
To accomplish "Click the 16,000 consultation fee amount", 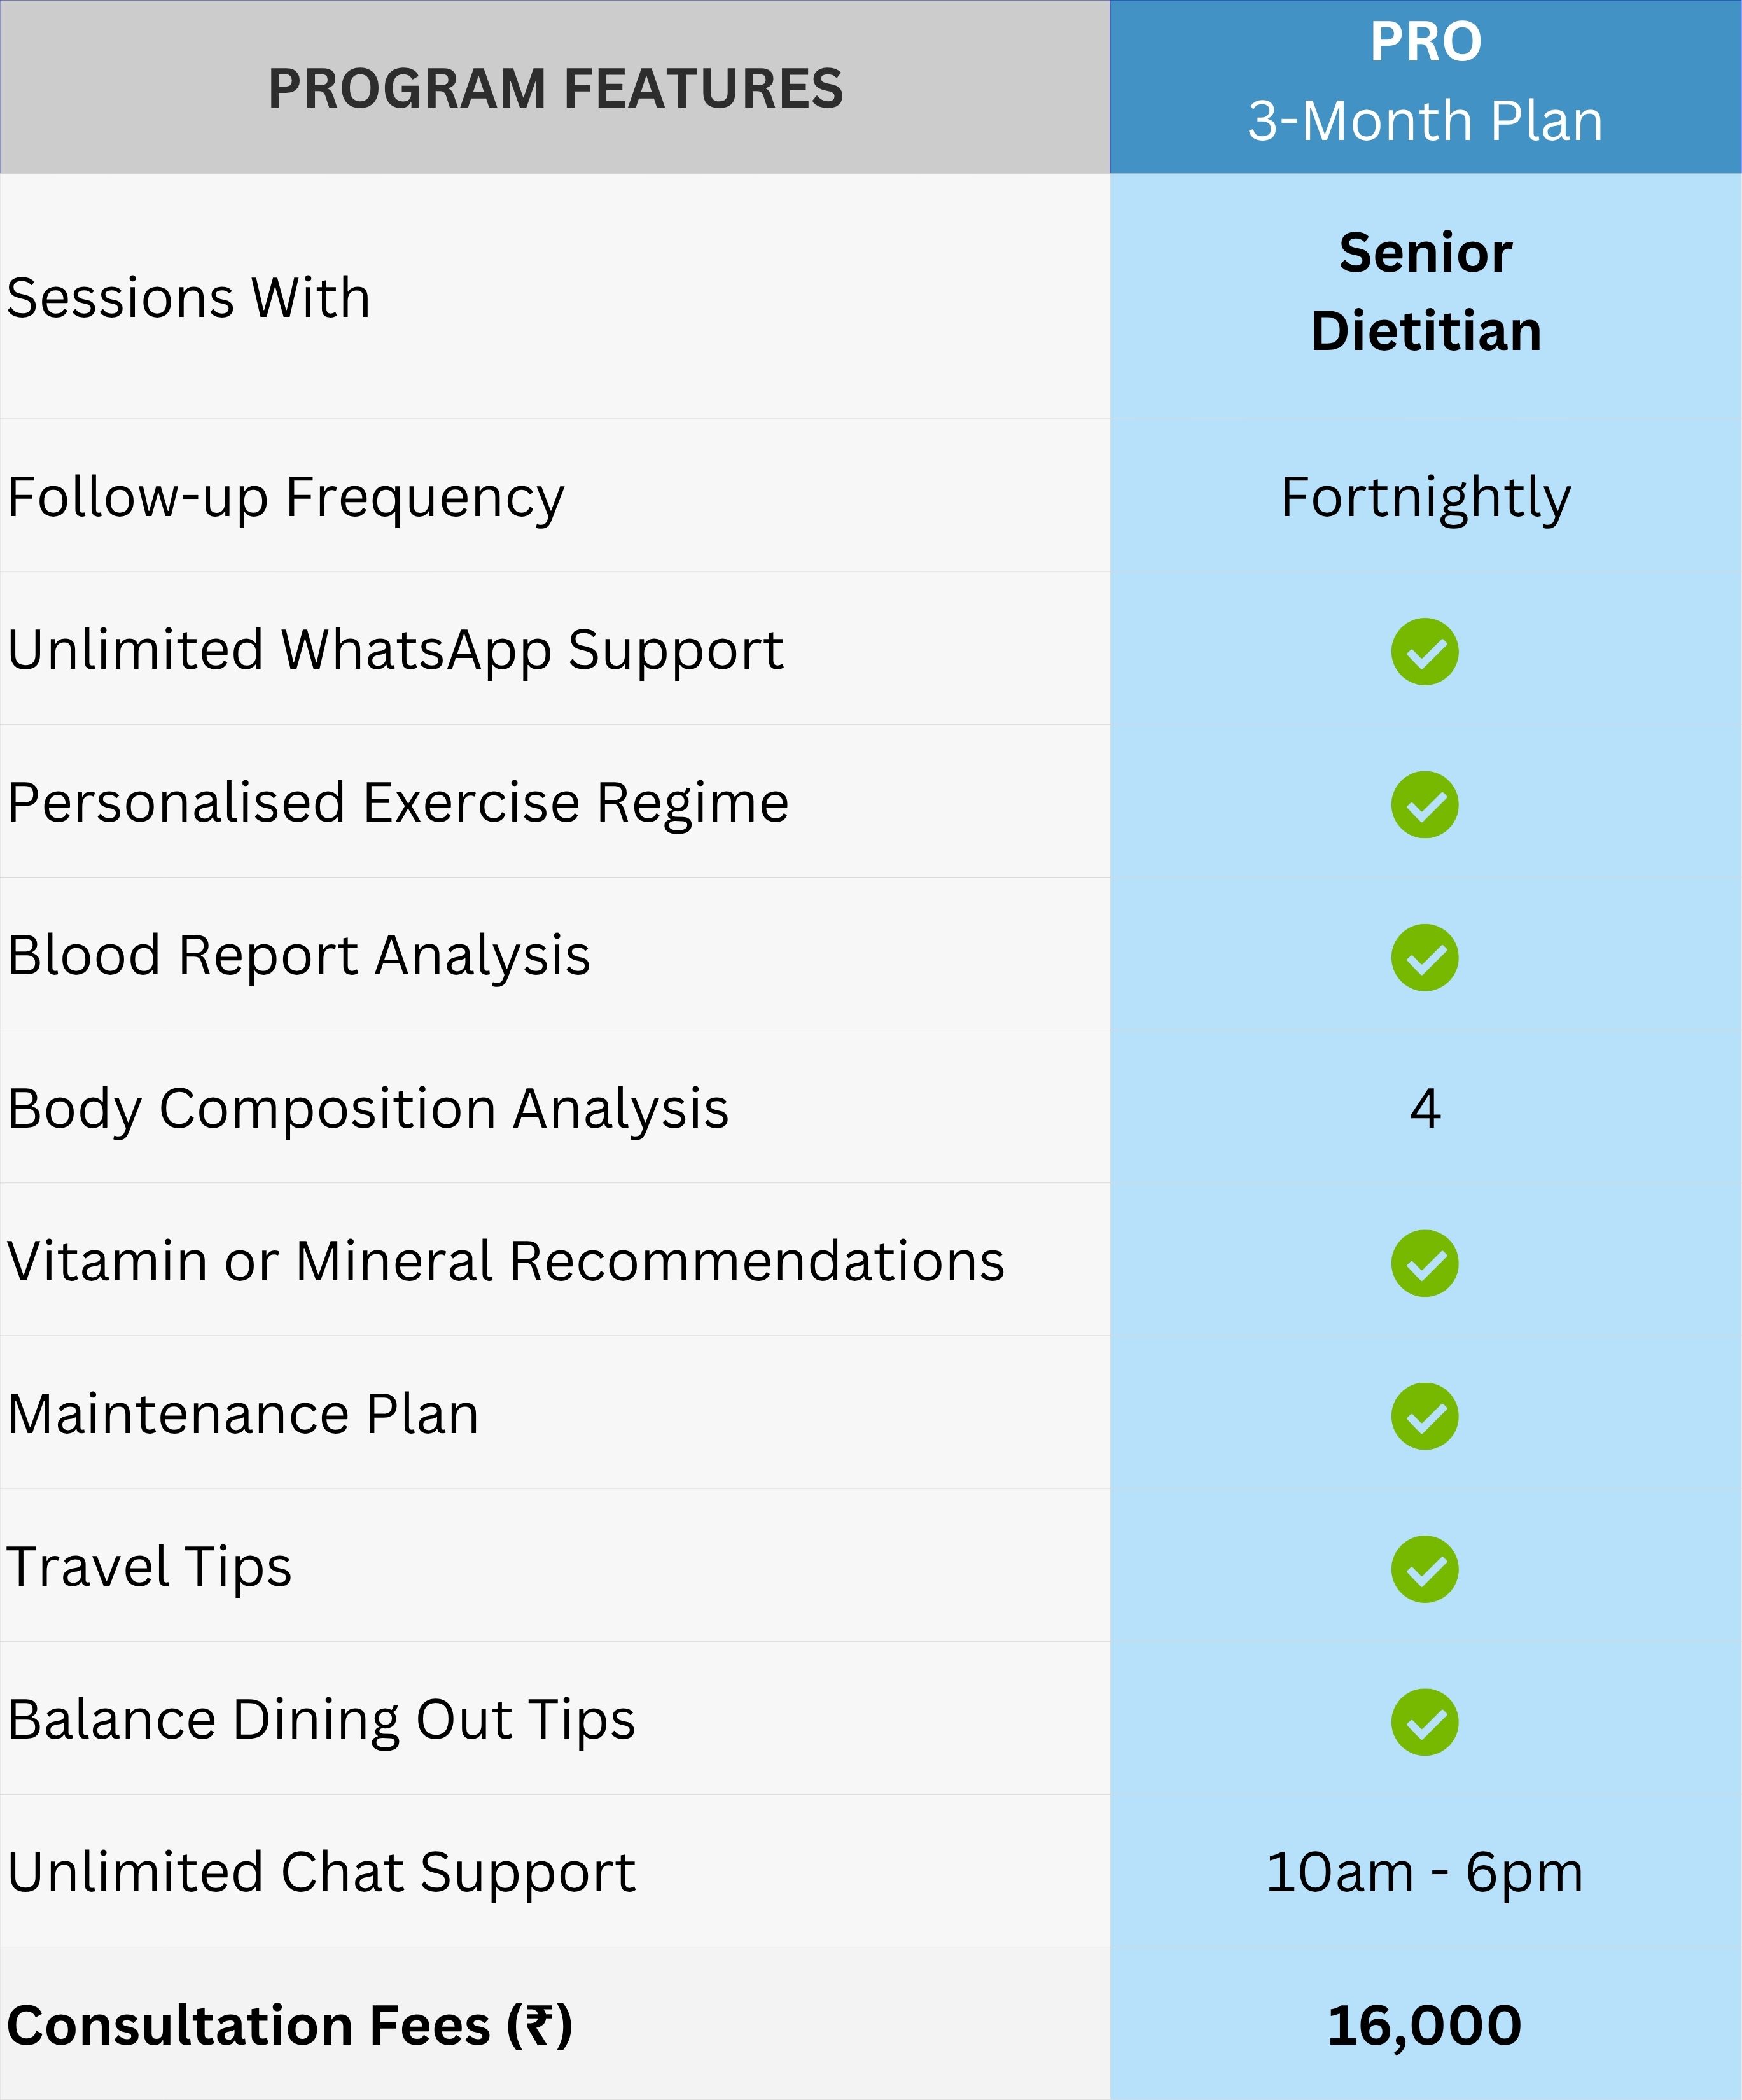I will [x=1424, y=2026].
